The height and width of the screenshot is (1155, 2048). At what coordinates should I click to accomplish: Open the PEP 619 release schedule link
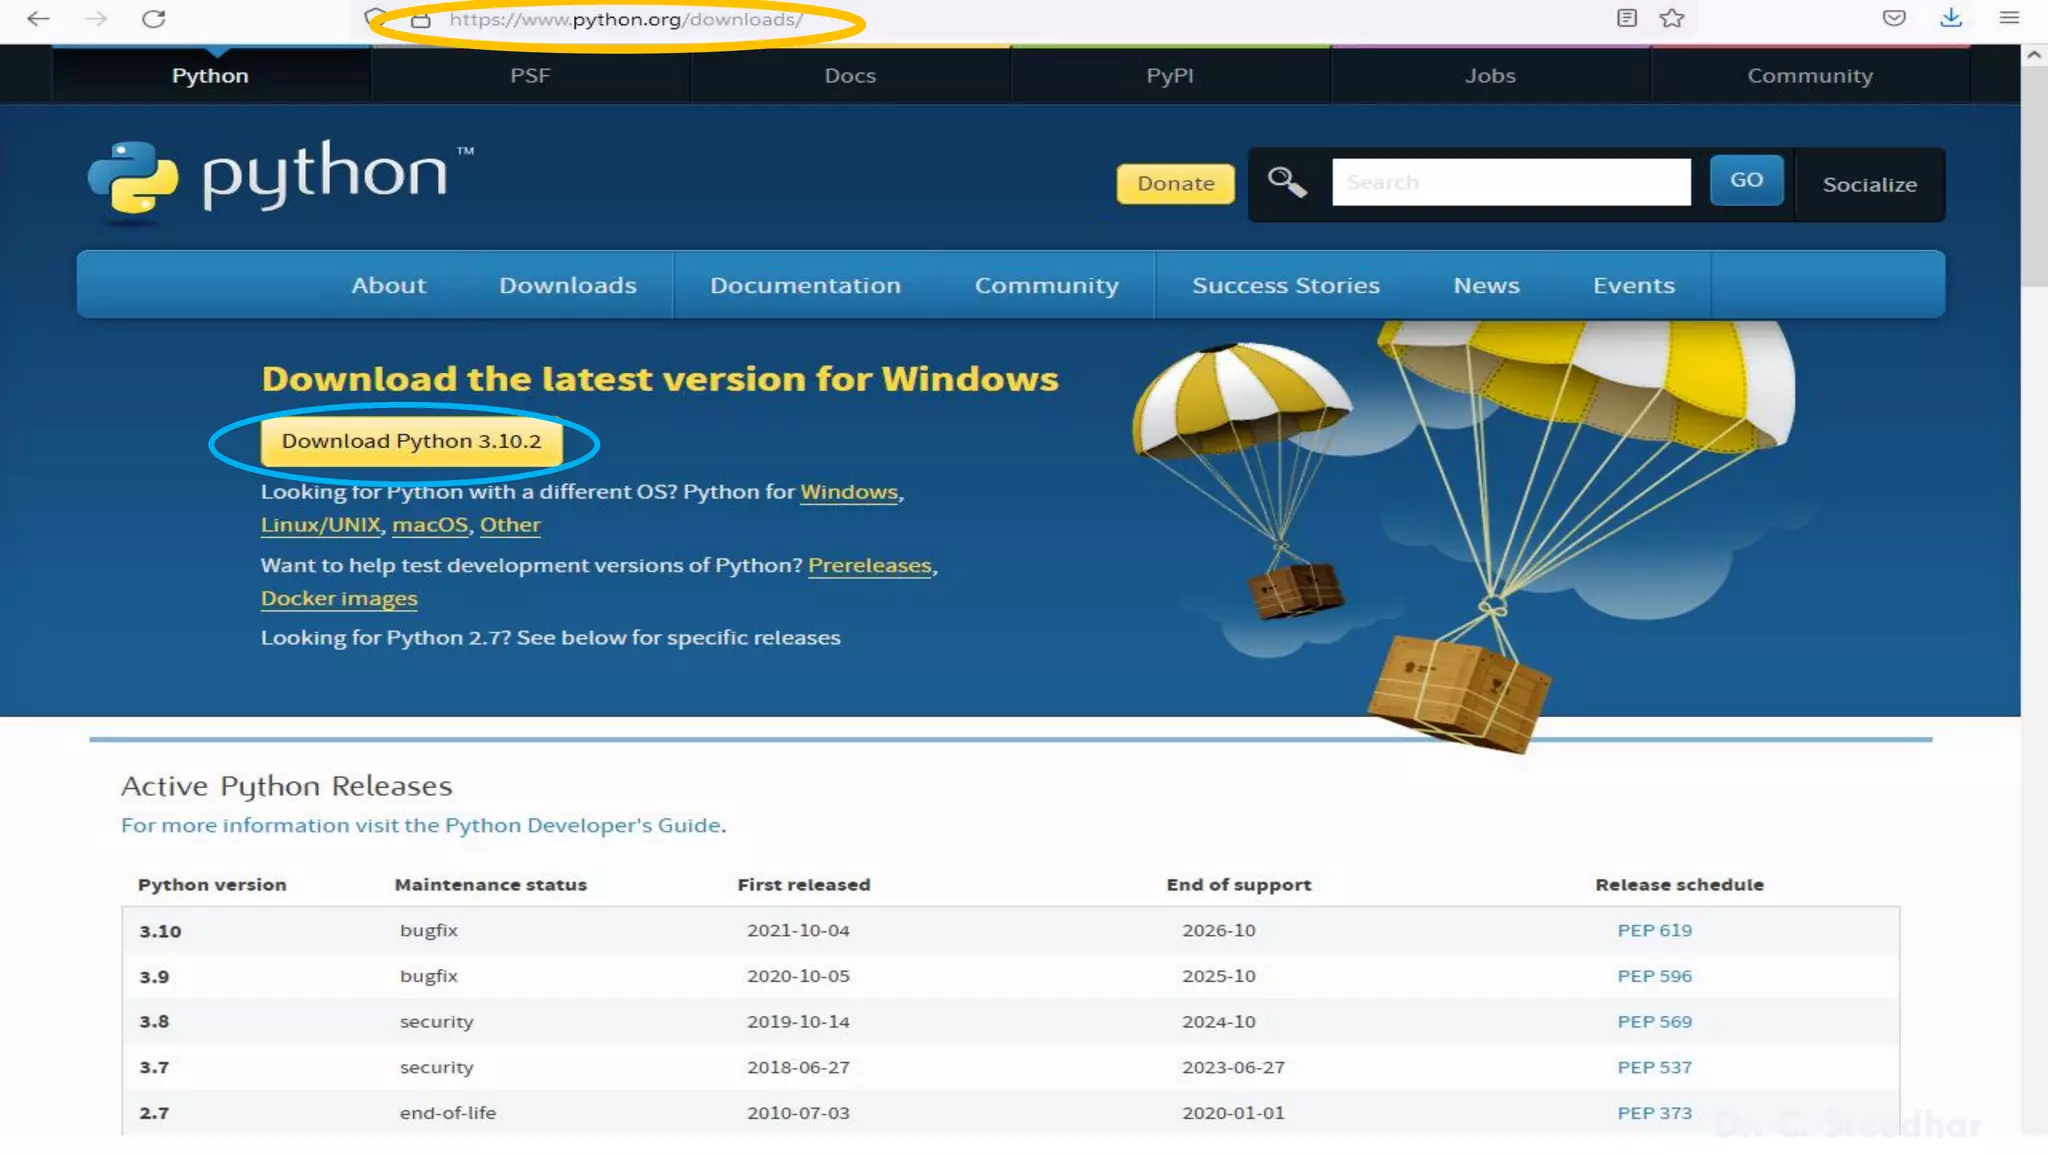pyautogui.click(x=1654, y=930)
